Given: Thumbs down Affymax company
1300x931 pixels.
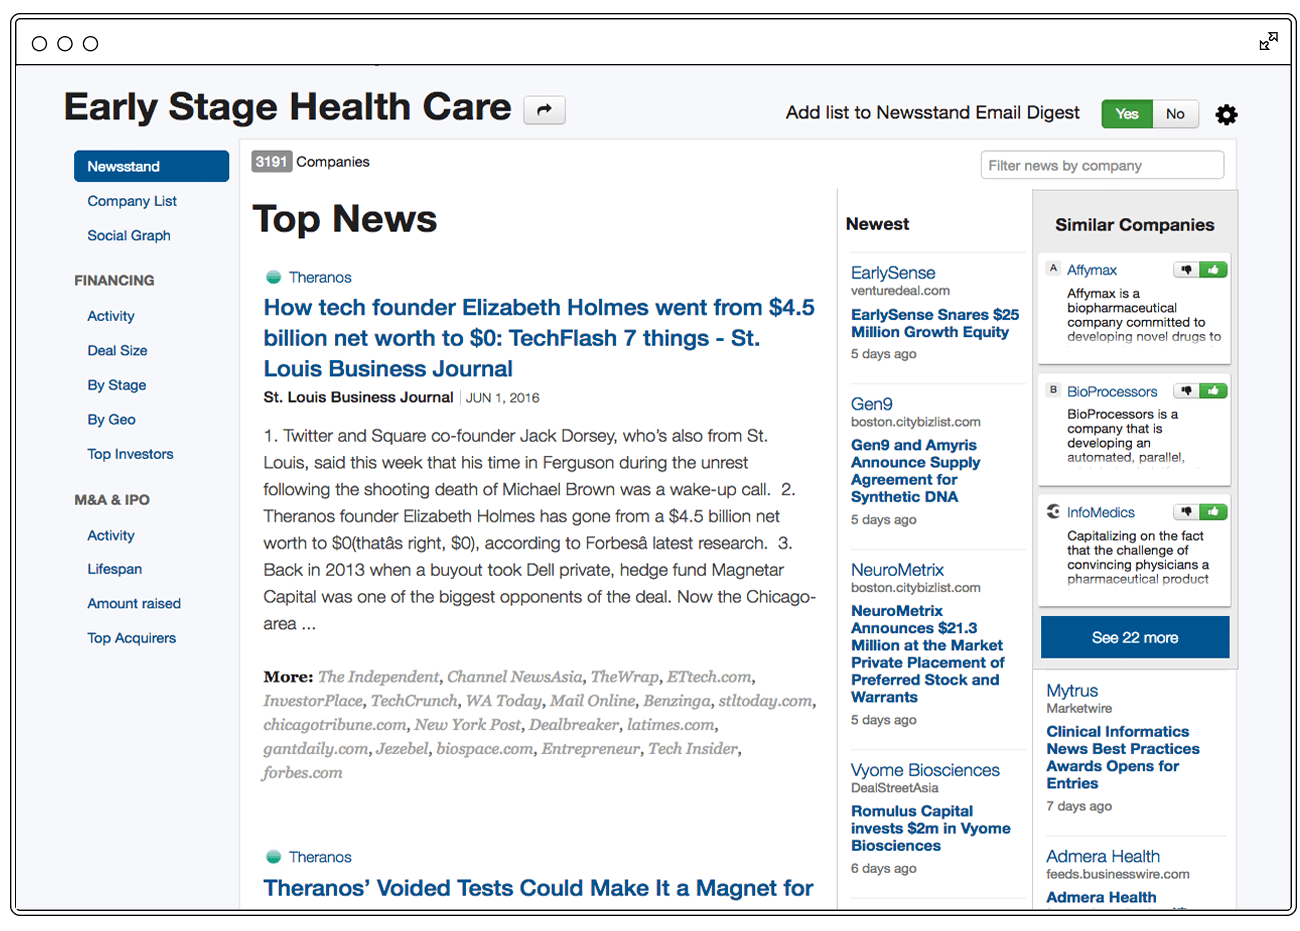Looking at the screenshot, I should tap(1186, 270).
